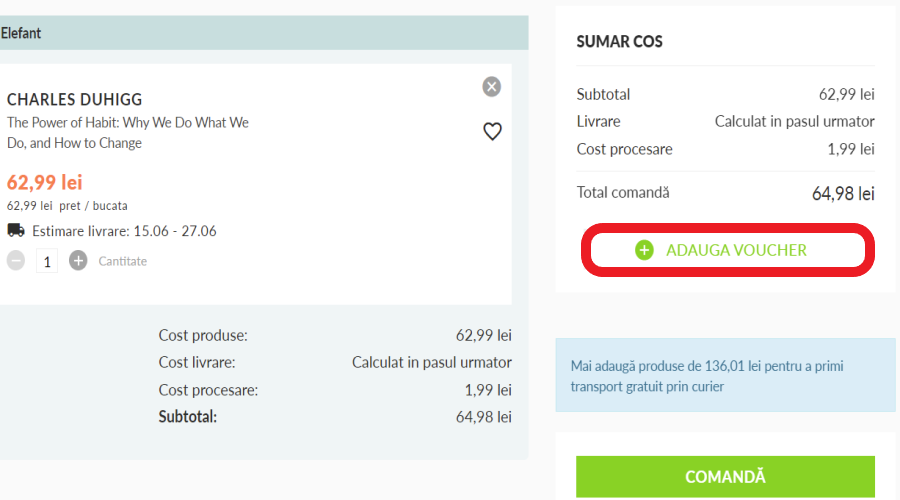Open the CHARLES DUHIGG author link
The image size is (900, 500).
pyautogui.click(x=74, y=100)
